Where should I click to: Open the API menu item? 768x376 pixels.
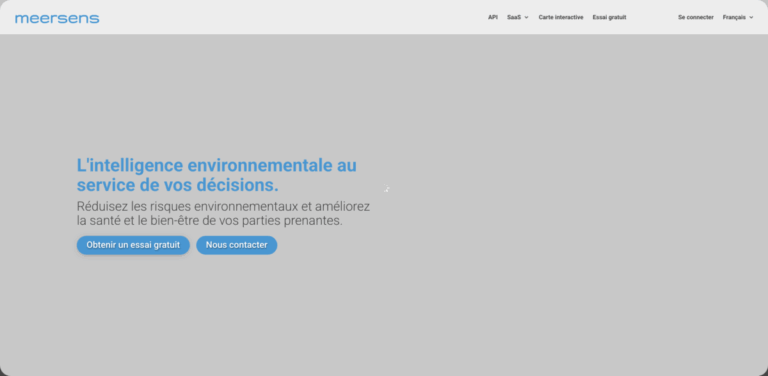tap(493, 17)
